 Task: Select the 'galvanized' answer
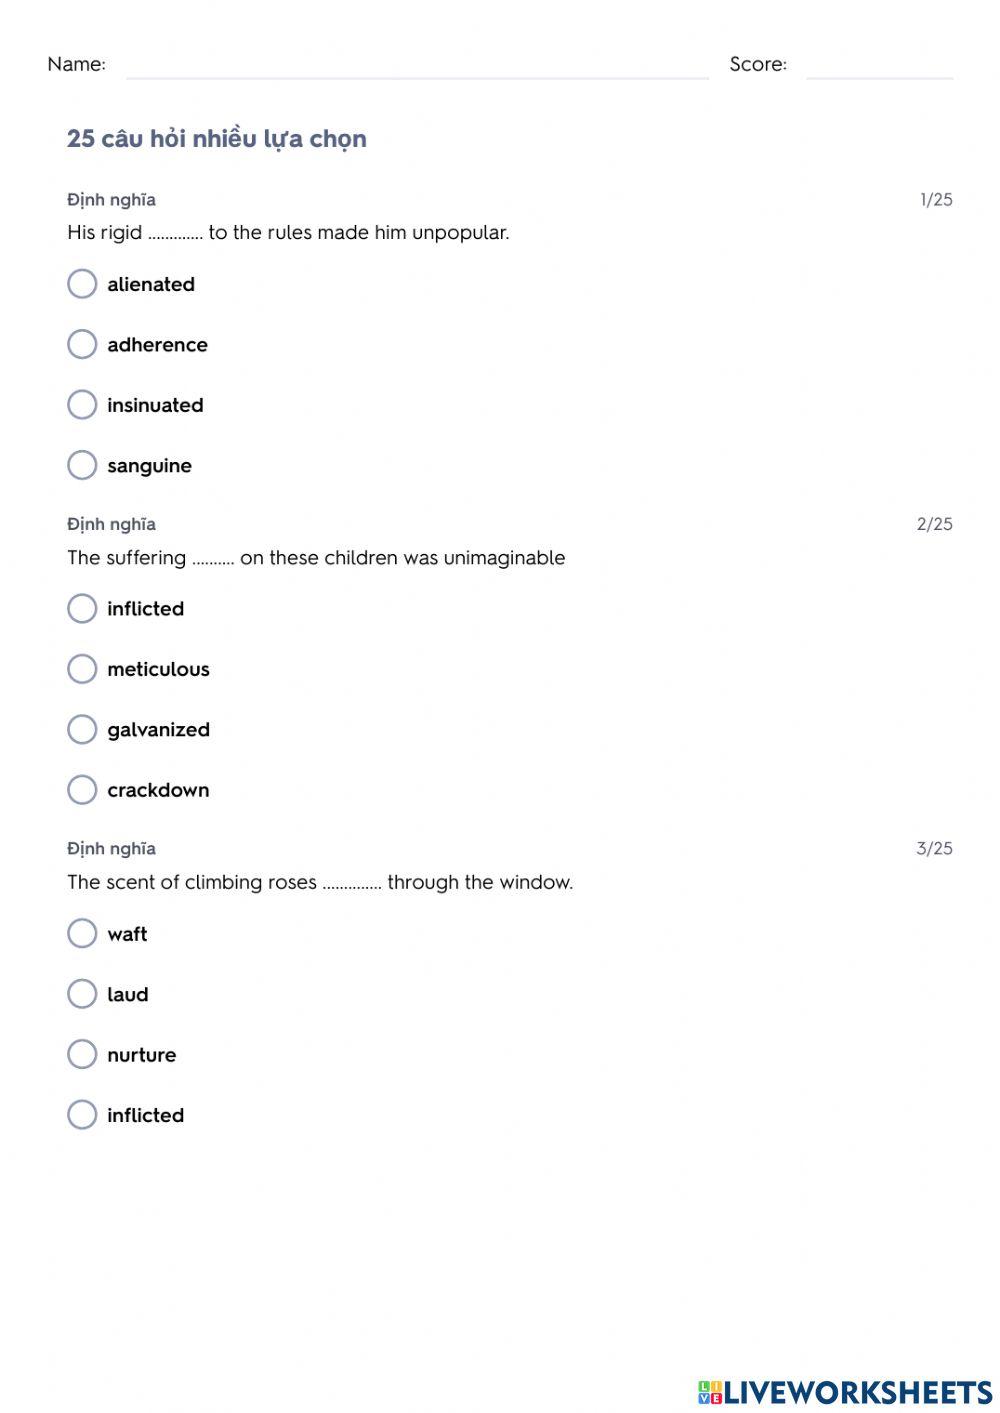82,729
